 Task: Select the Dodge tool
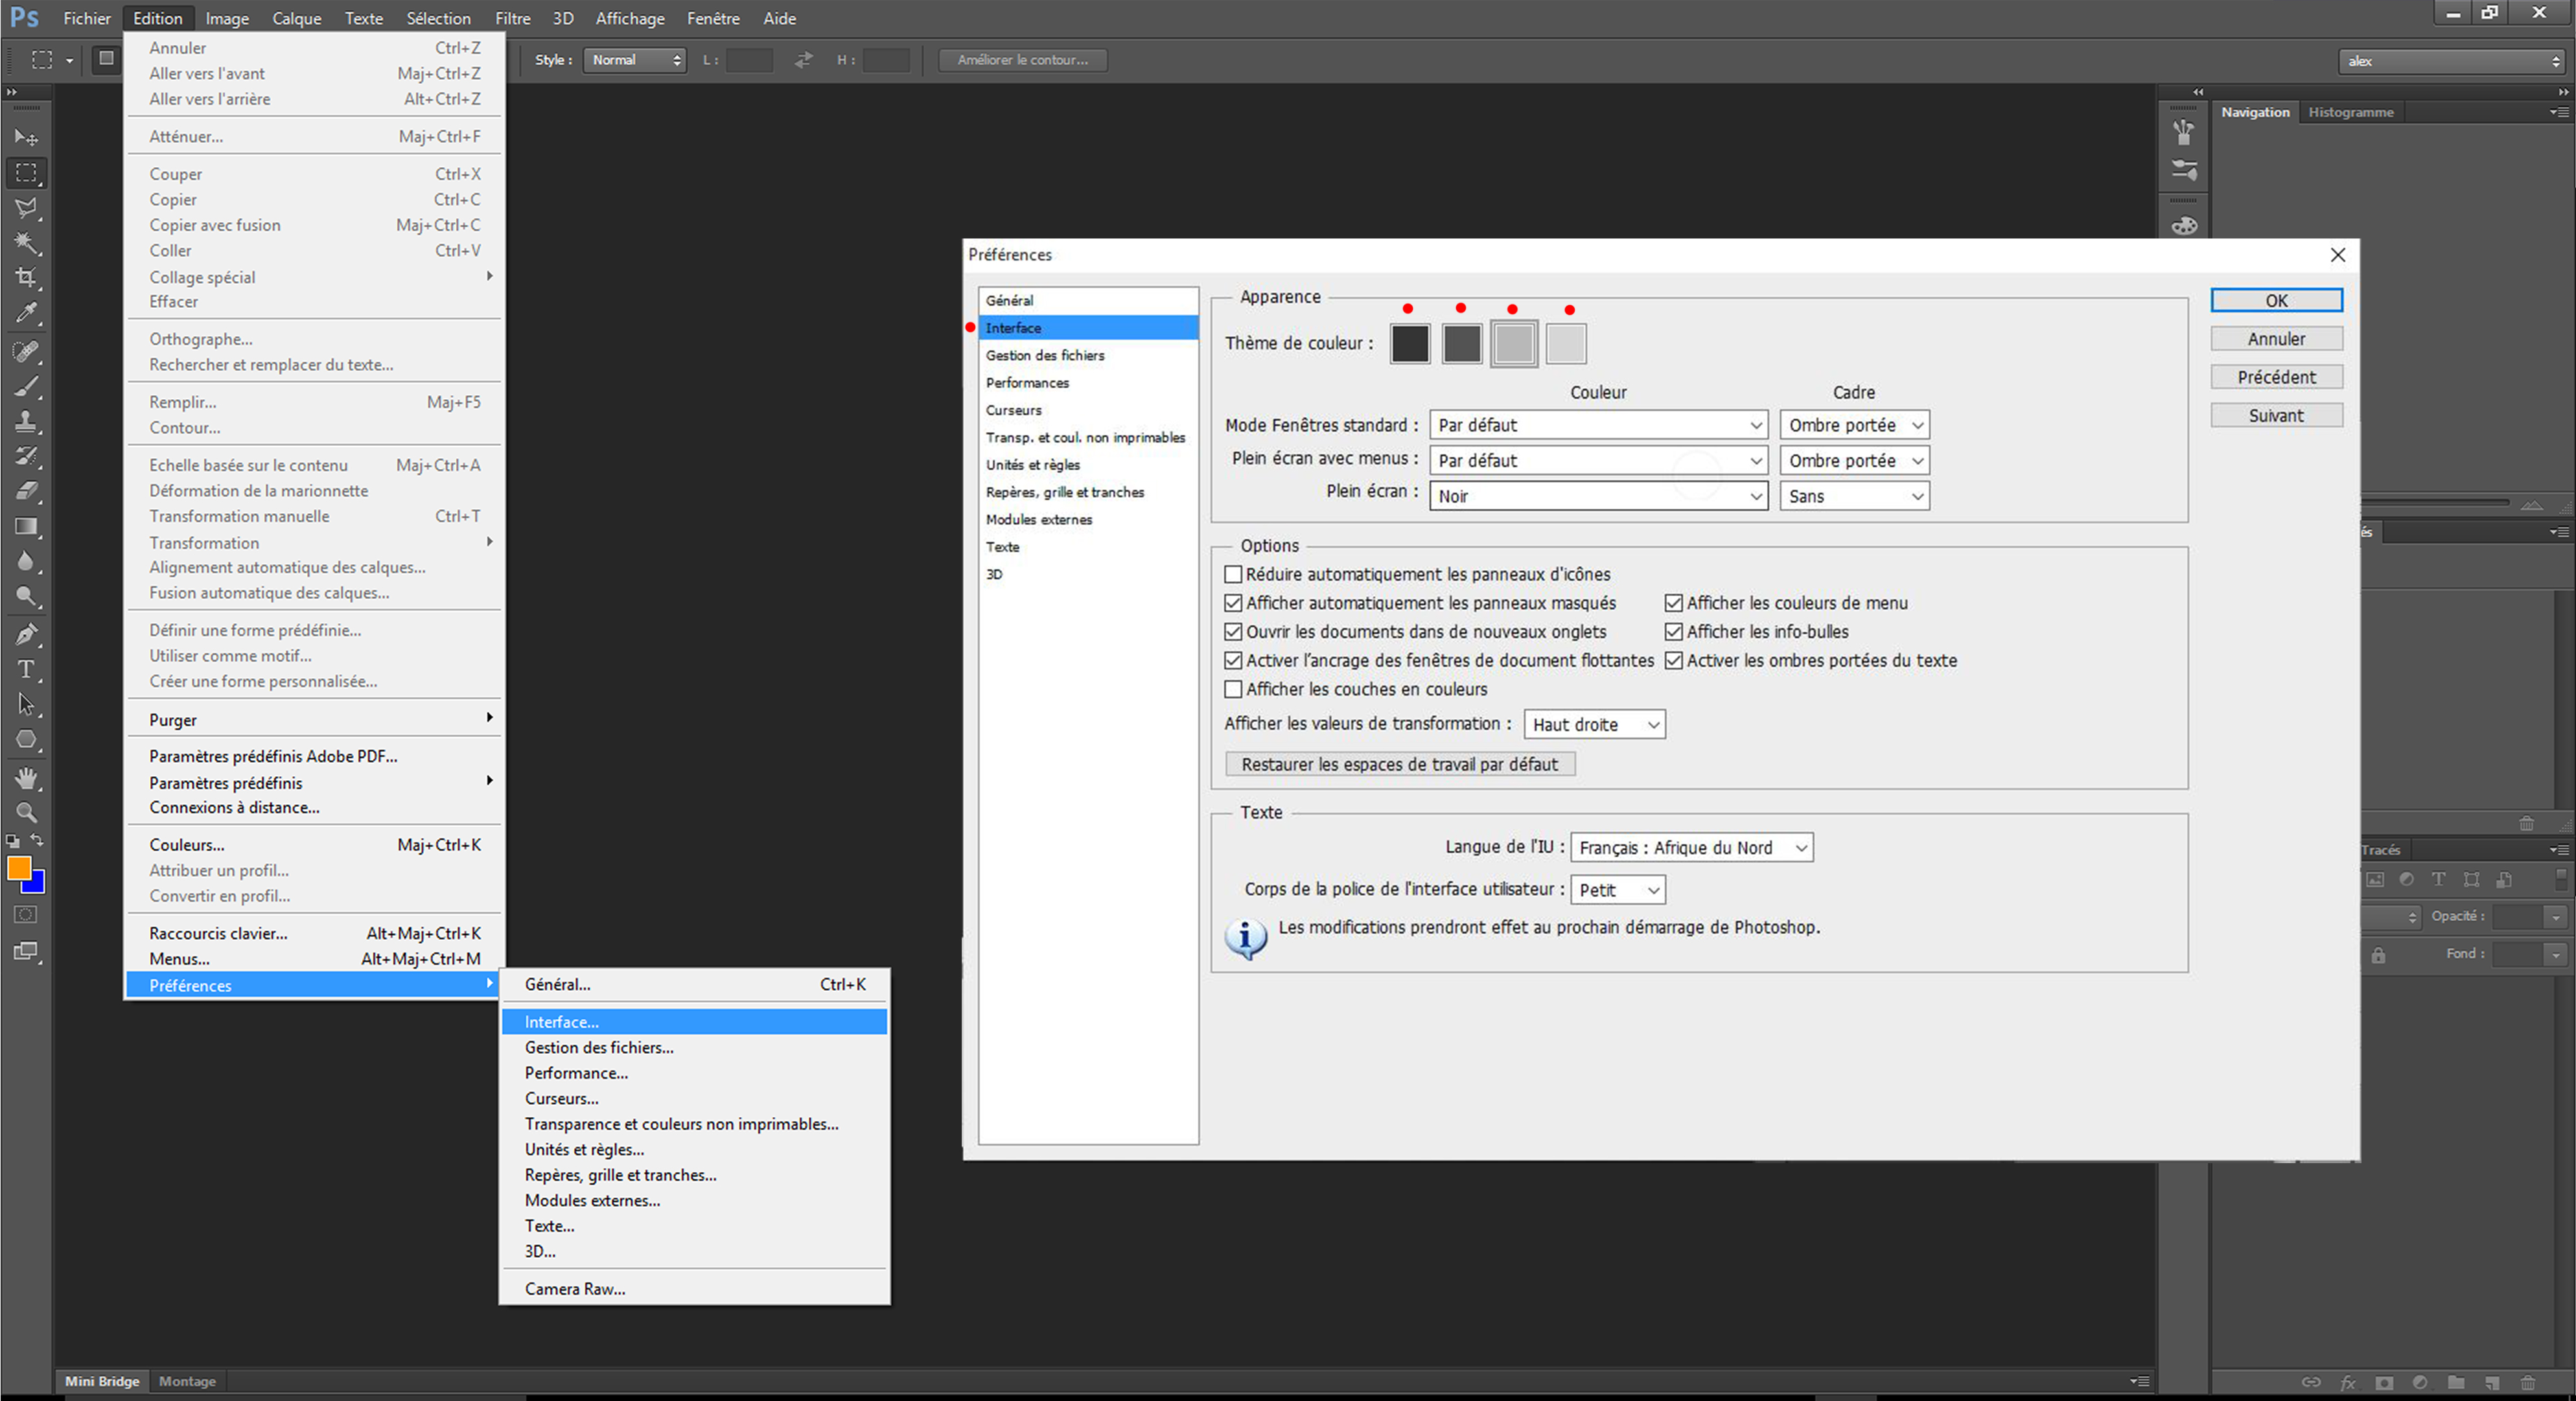(x=26, y=597)
